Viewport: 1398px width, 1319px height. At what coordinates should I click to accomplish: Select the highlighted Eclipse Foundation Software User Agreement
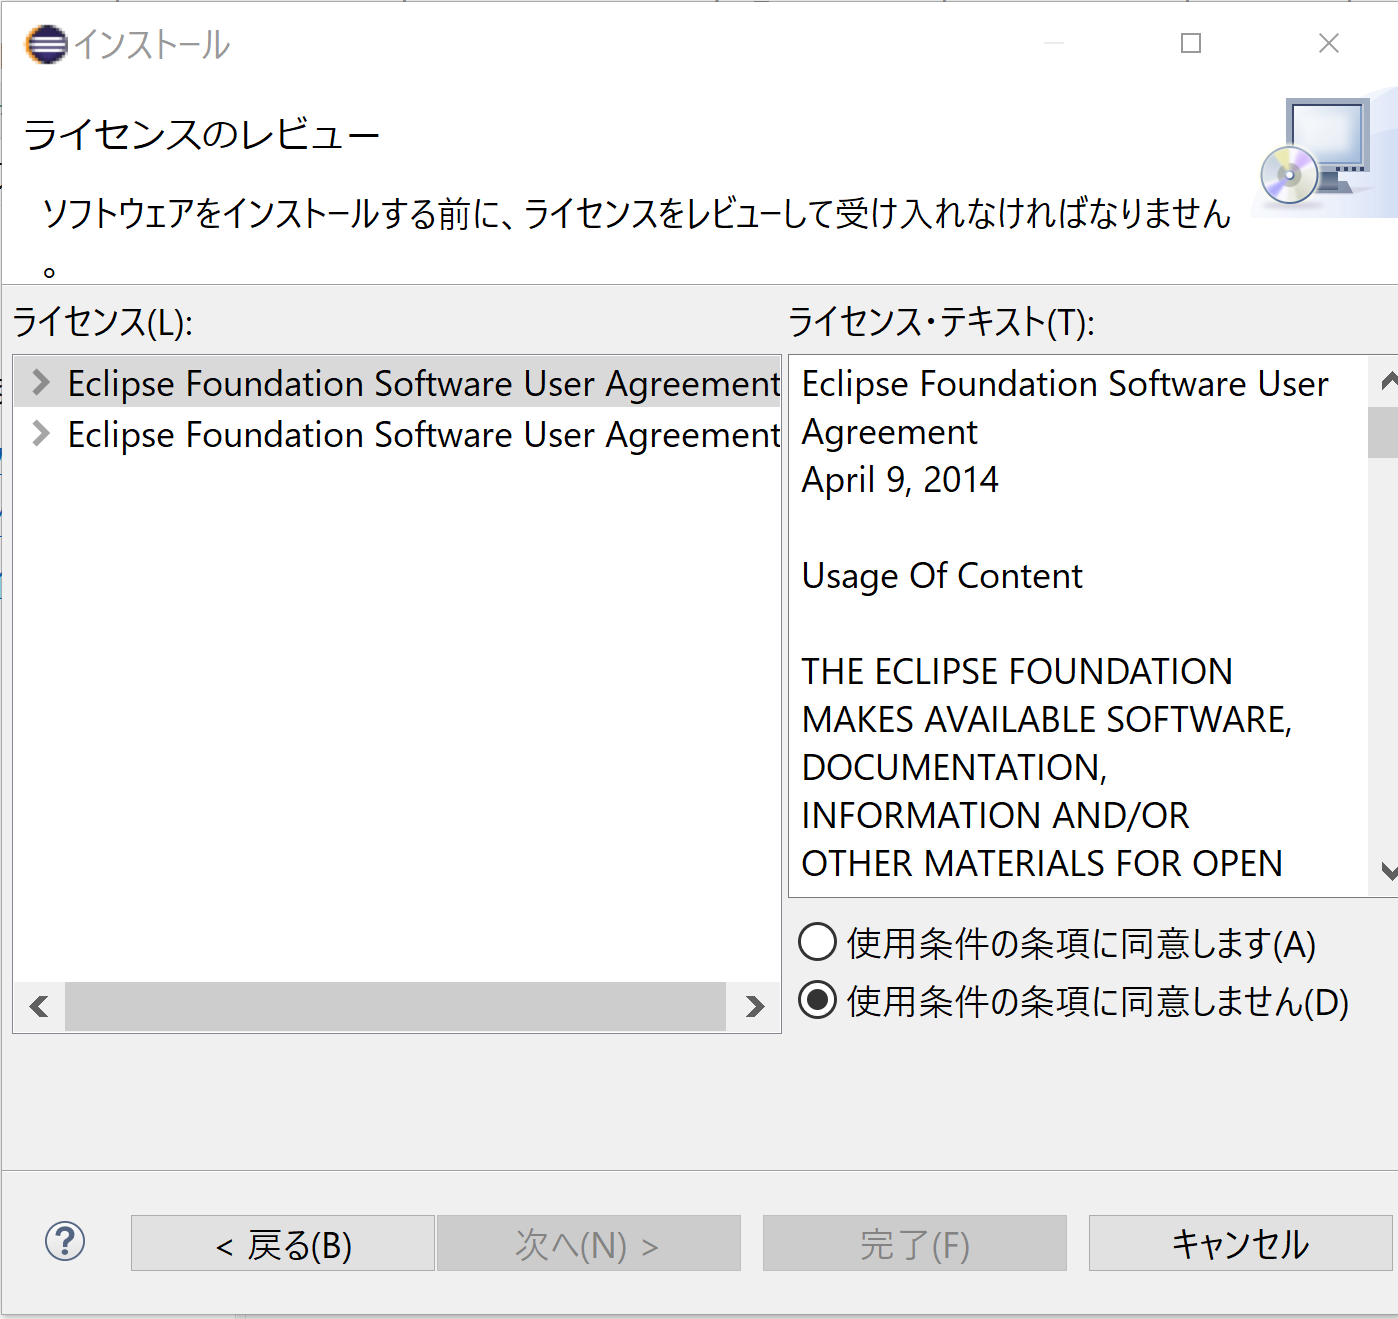424,383
